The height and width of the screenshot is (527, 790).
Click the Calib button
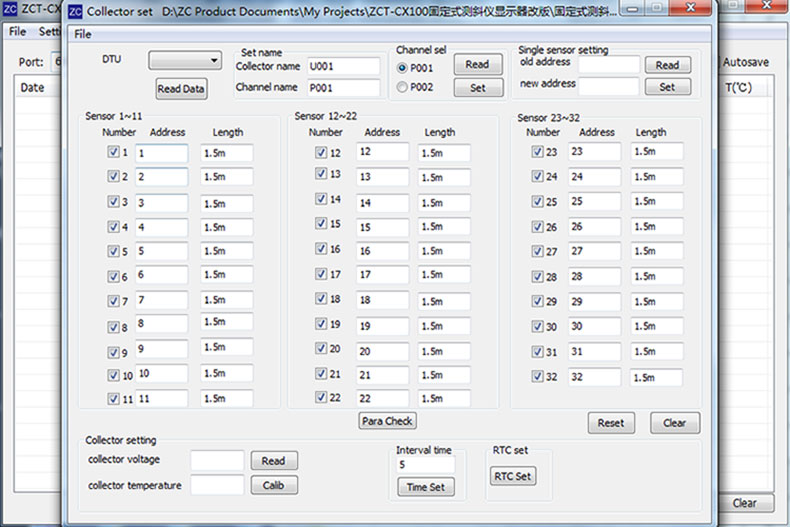[273, 486]
